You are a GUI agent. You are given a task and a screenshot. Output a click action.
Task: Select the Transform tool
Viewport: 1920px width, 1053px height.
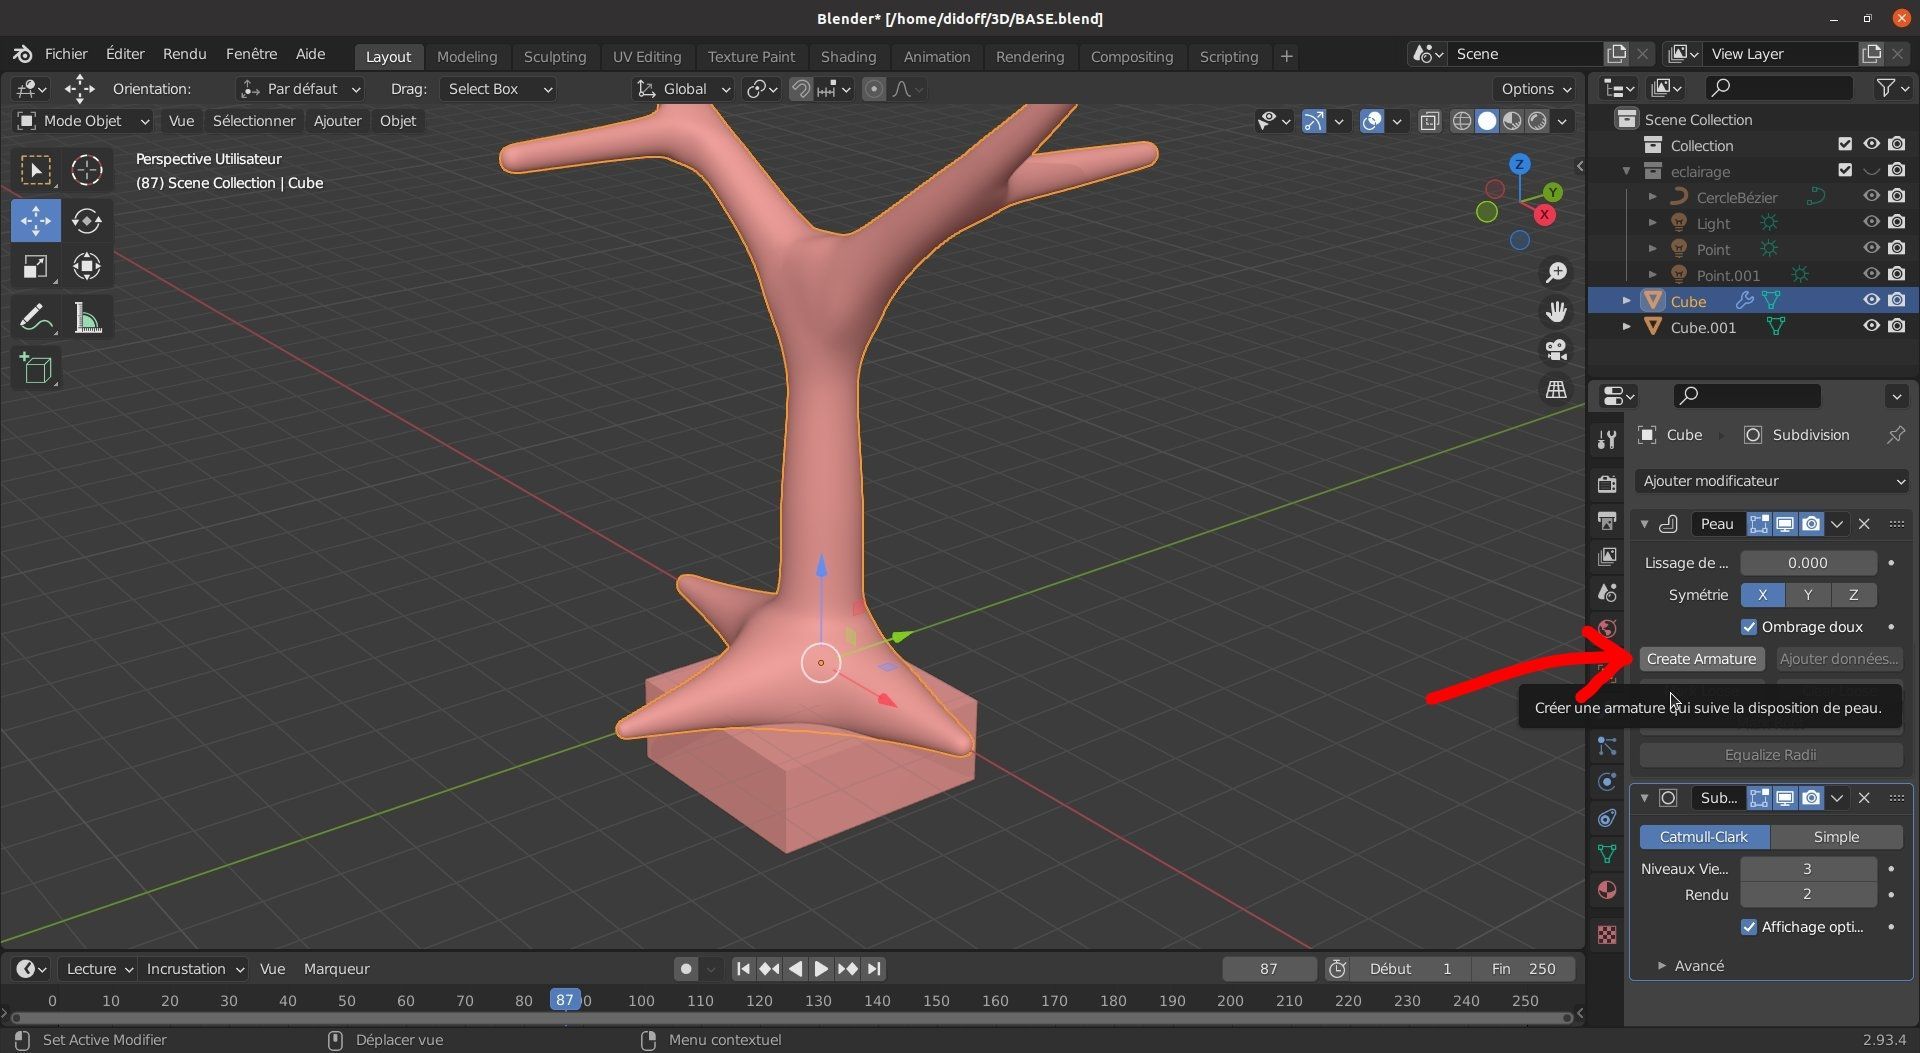point(86,267)
